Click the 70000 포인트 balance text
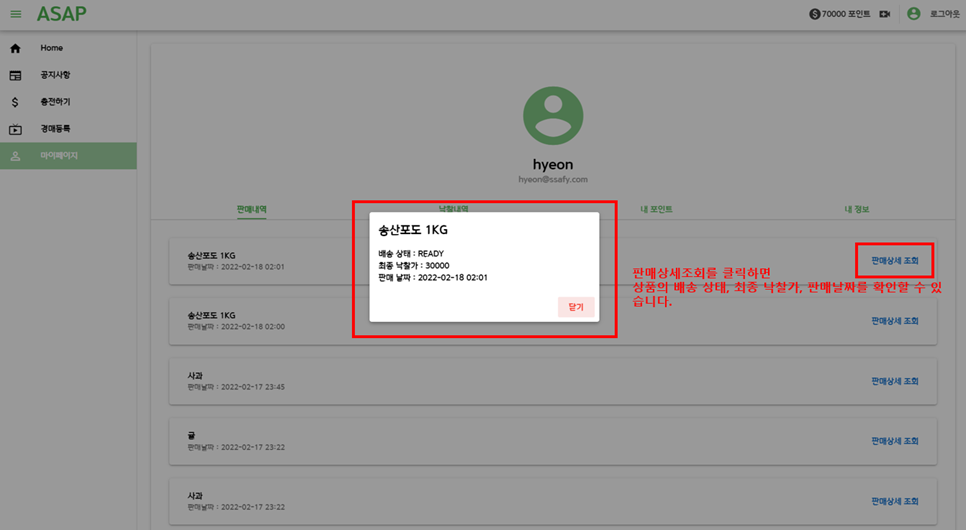966x530 pixels. 845,14
